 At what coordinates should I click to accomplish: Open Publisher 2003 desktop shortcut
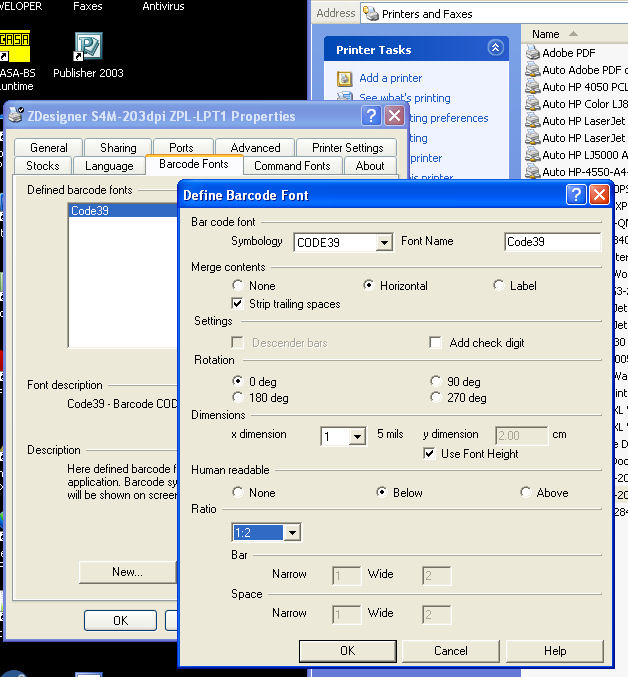[x=88, y=46]
